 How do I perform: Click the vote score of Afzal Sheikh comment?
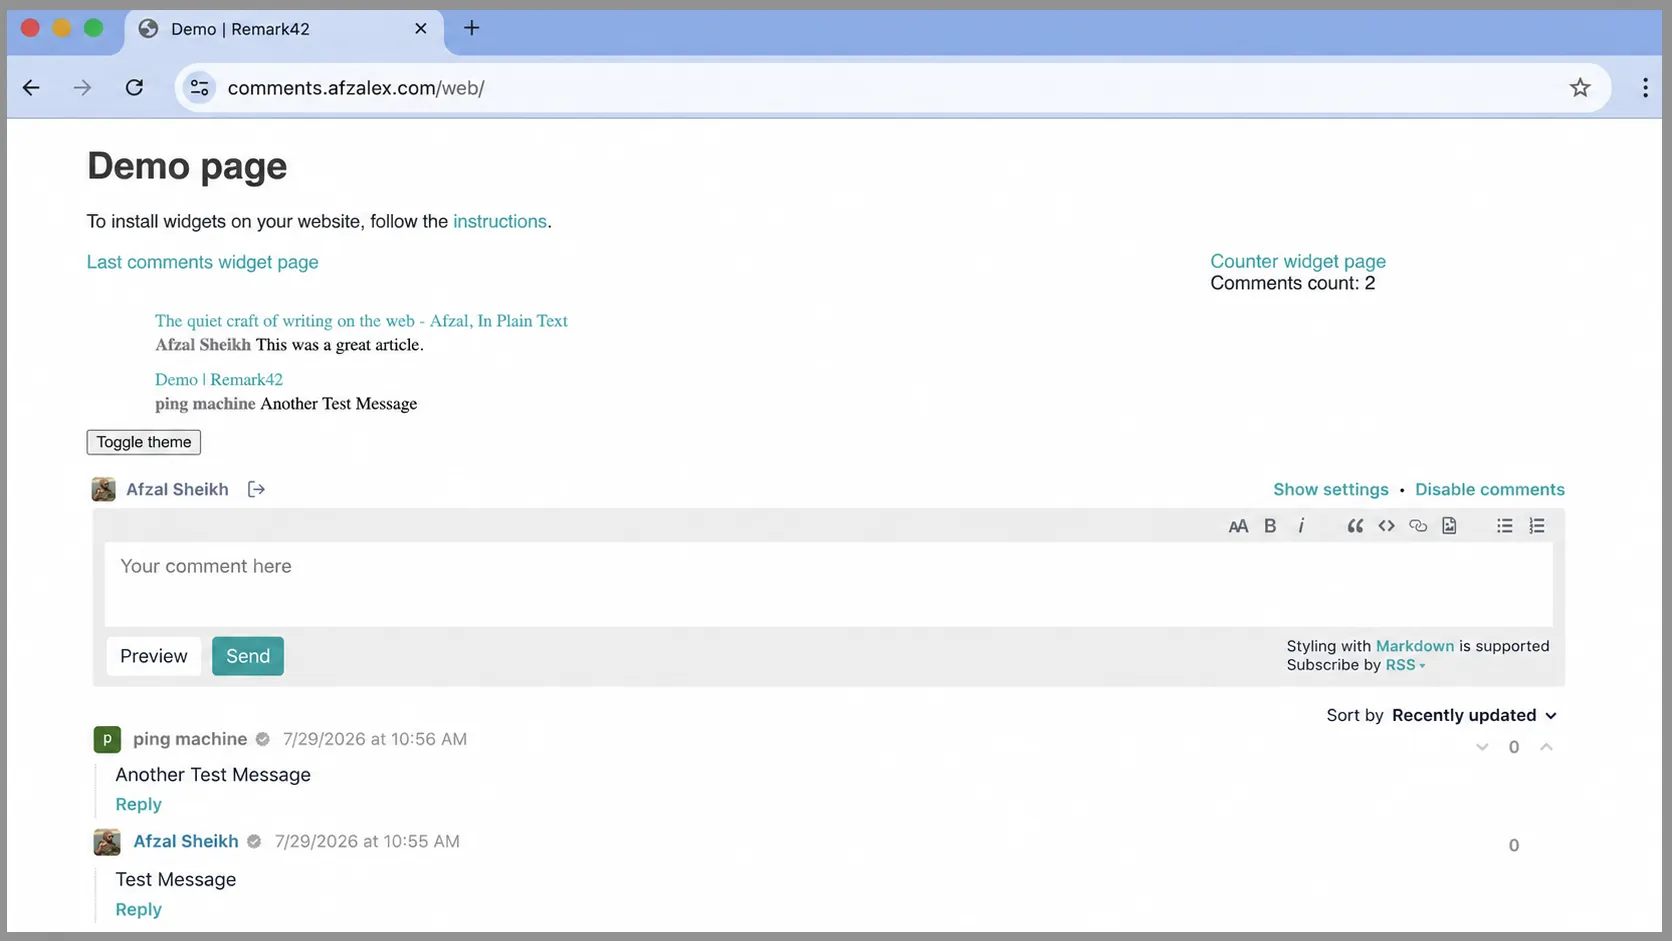coord(1514,846)
